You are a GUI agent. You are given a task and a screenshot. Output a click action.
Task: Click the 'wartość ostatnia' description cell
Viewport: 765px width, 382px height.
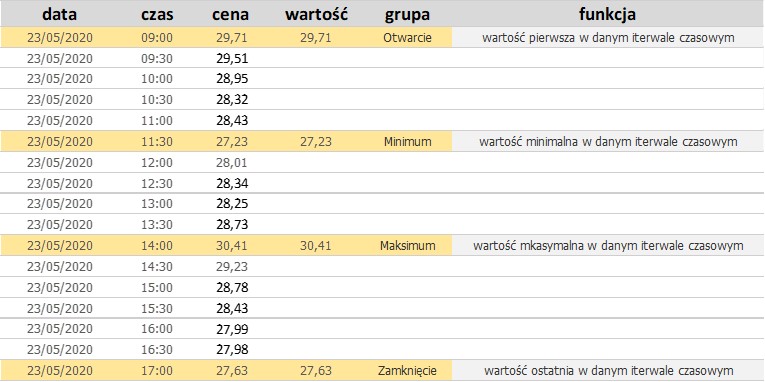point(608,370)
